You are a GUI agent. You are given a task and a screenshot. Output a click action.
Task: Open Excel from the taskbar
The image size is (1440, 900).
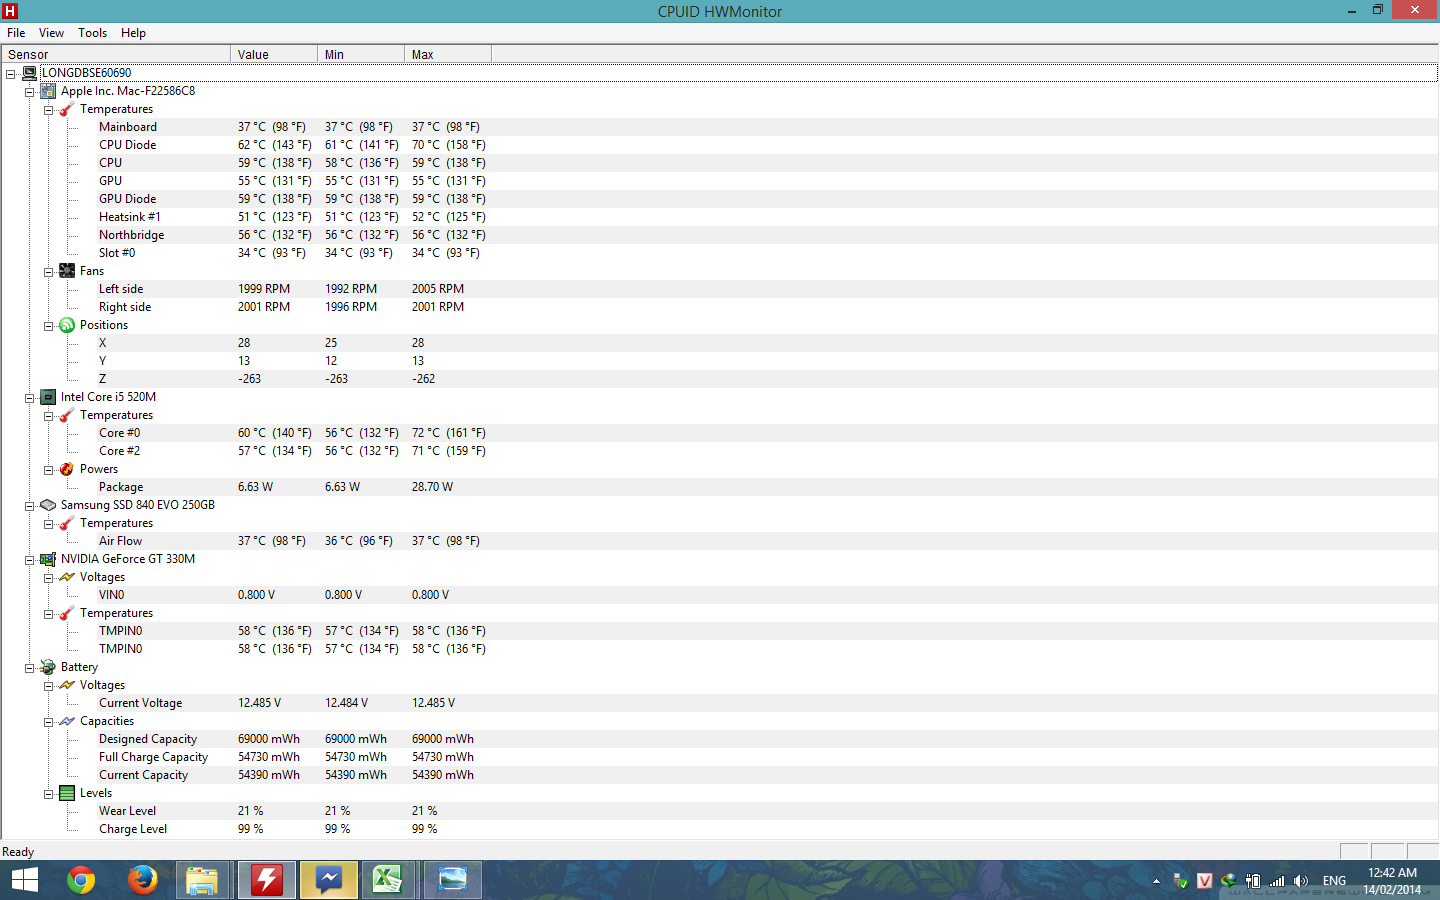click(387, 880)
